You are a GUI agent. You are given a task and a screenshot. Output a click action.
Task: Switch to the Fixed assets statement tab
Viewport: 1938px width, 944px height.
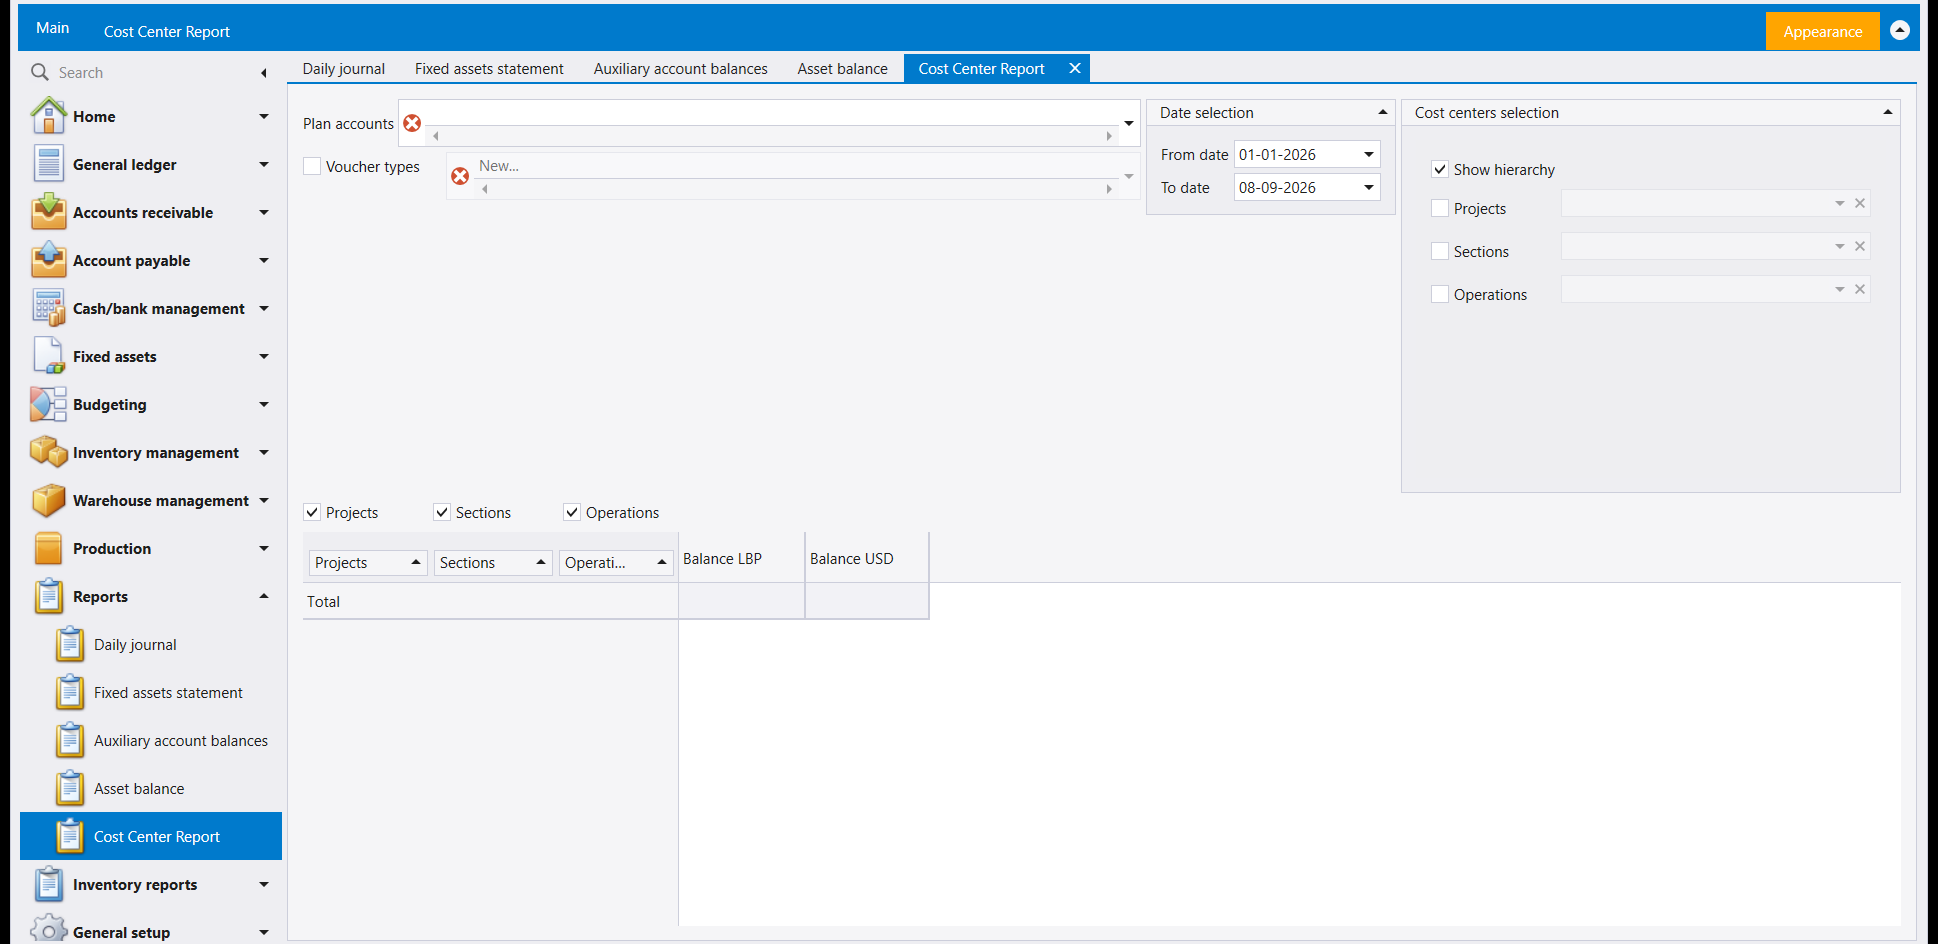489,68
